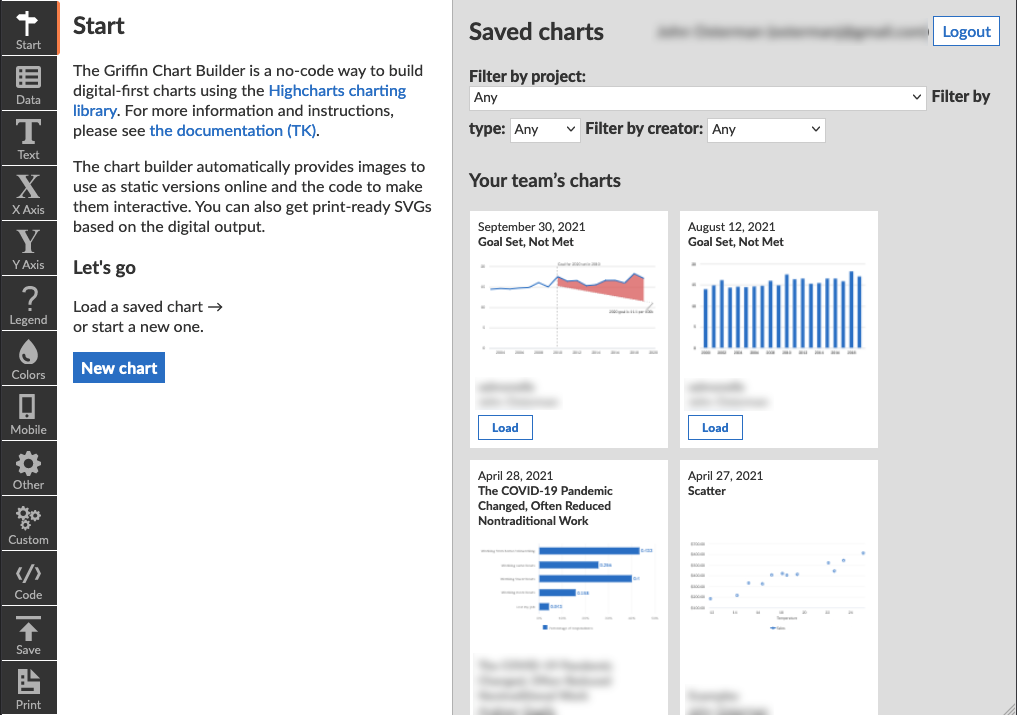Open the Print panel

click(28, 688)
